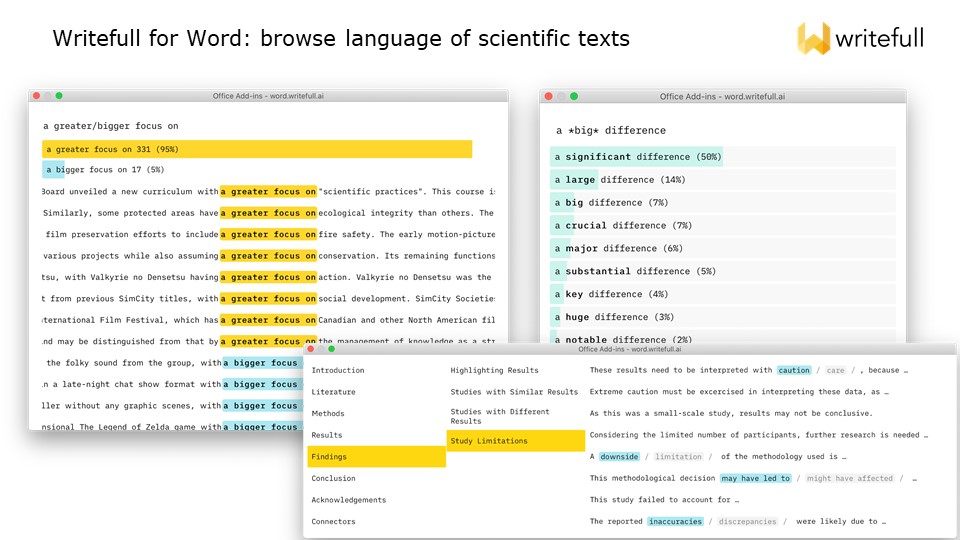Choose 'a big difference (7%)' result
The width and height of the screenshot is (960, 540).
tap(722, 203)
